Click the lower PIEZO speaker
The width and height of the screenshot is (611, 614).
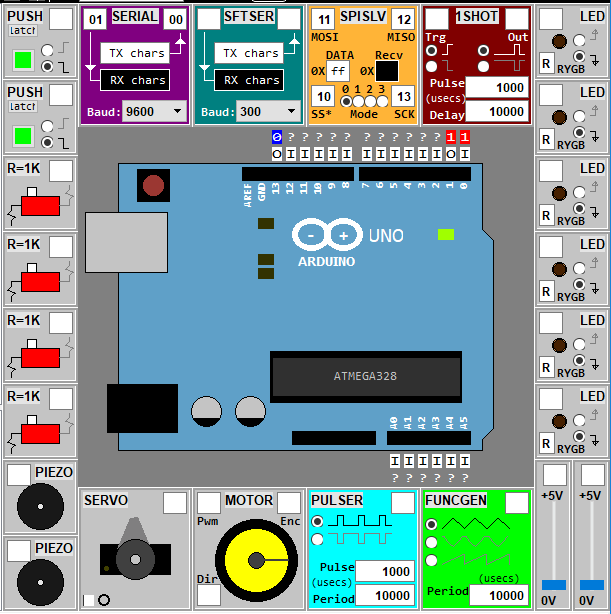click(40, 582)
